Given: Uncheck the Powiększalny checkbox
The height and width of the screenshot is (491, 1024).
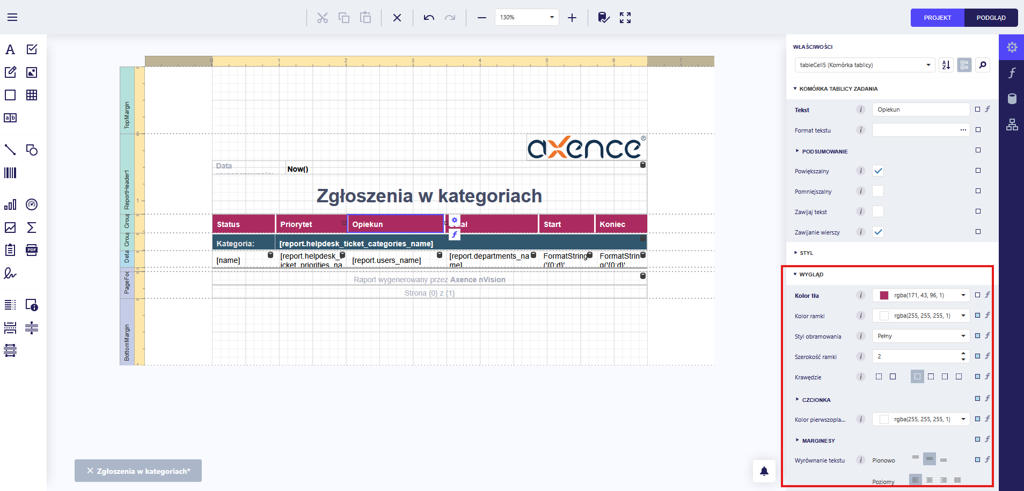Looking at the screenshot, I should [878, 171].
